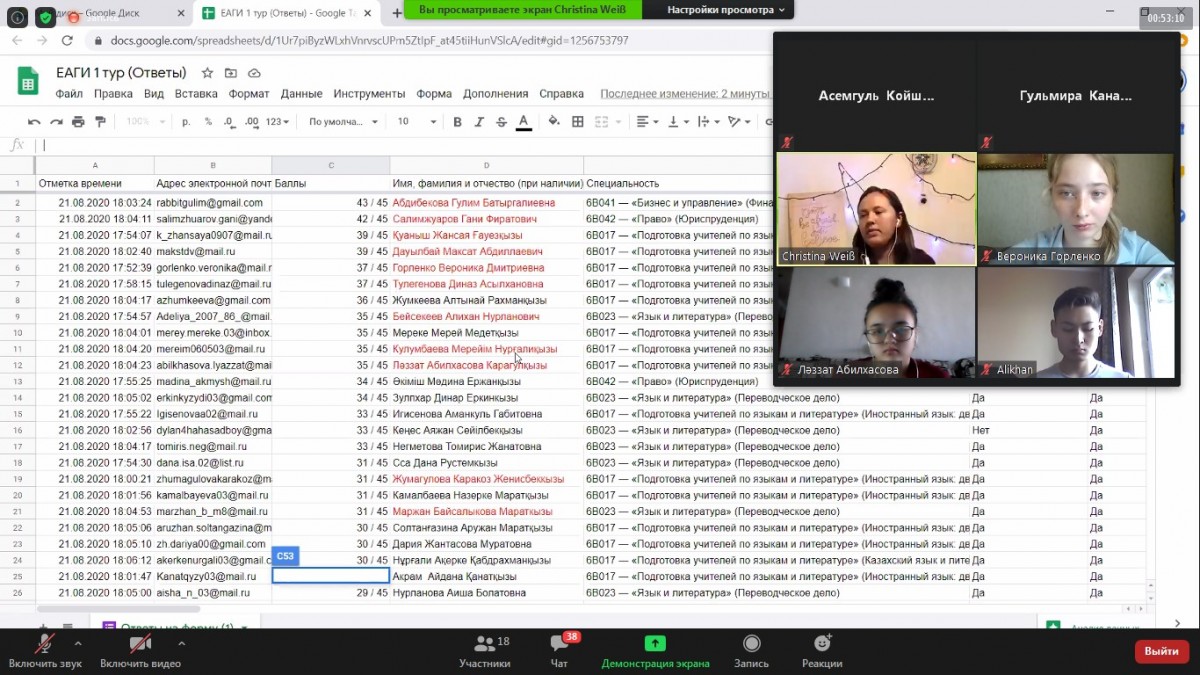Image resolution: width=1200 pixels, height=675 pixels.
Task: Click Вероника Горленко video thumbnail
Action: (x=1076, y=209)
